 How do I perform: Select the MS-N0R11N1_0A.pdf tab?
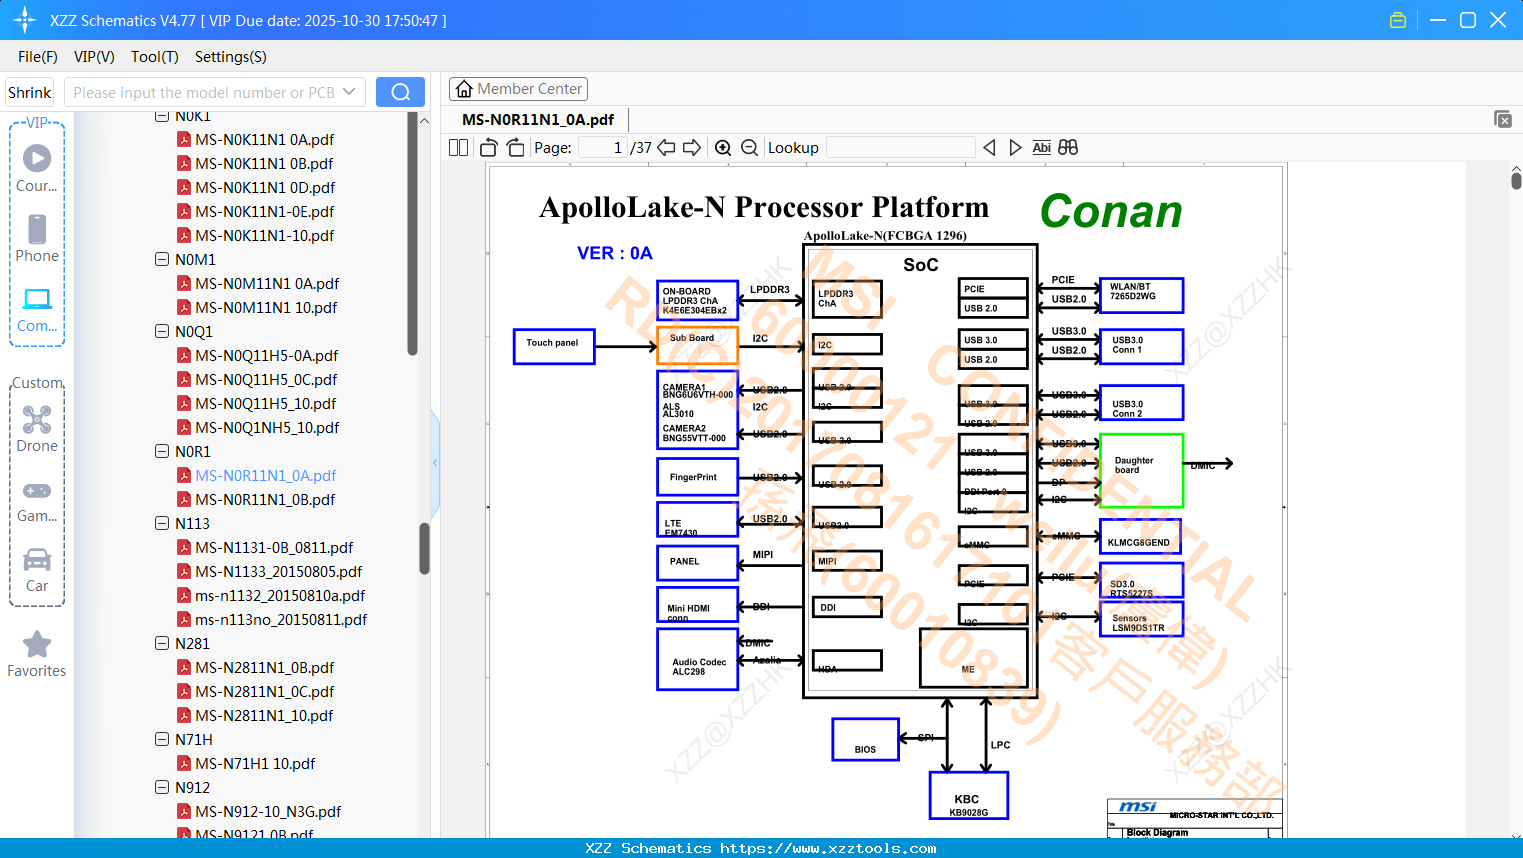click(538, 119)
